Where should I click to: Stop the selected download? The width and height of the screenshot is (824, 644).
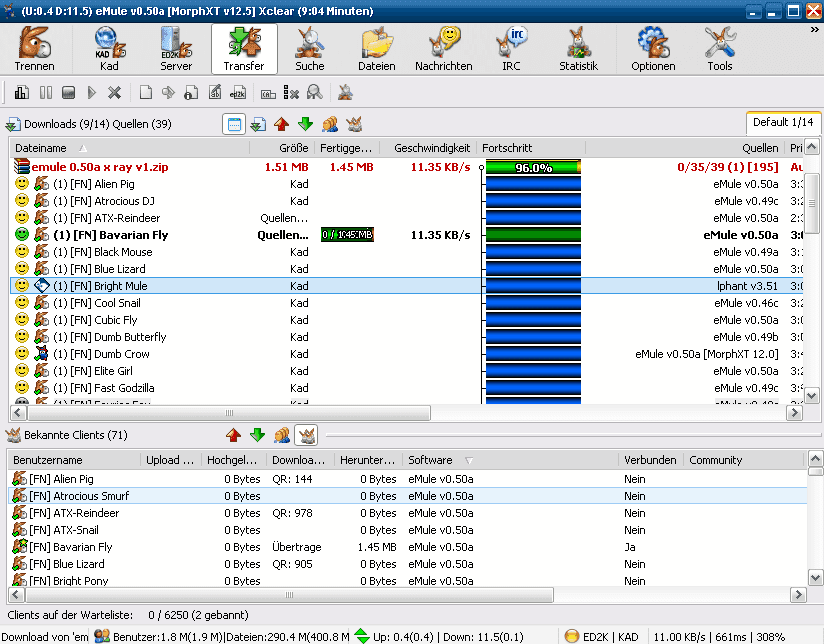pyautogui.click(x=68, y=93)
